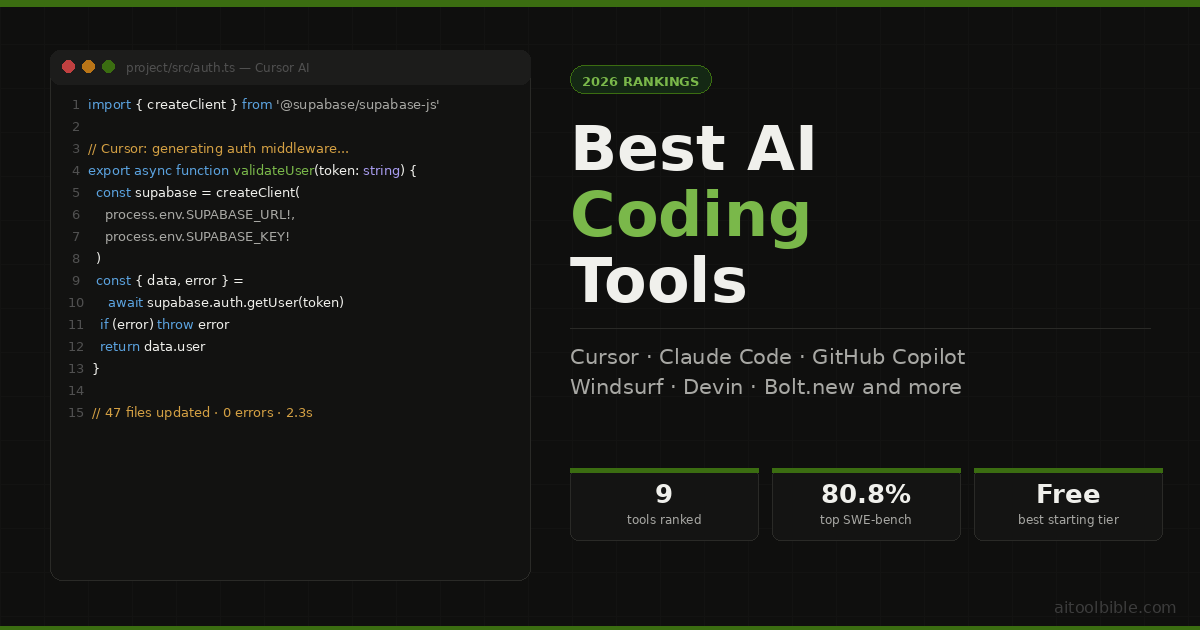Viewport: 1200px width, 630px height.
Task: Click line number 15 in the gutter
Action: pyautogui.click(x=76, y=412)
